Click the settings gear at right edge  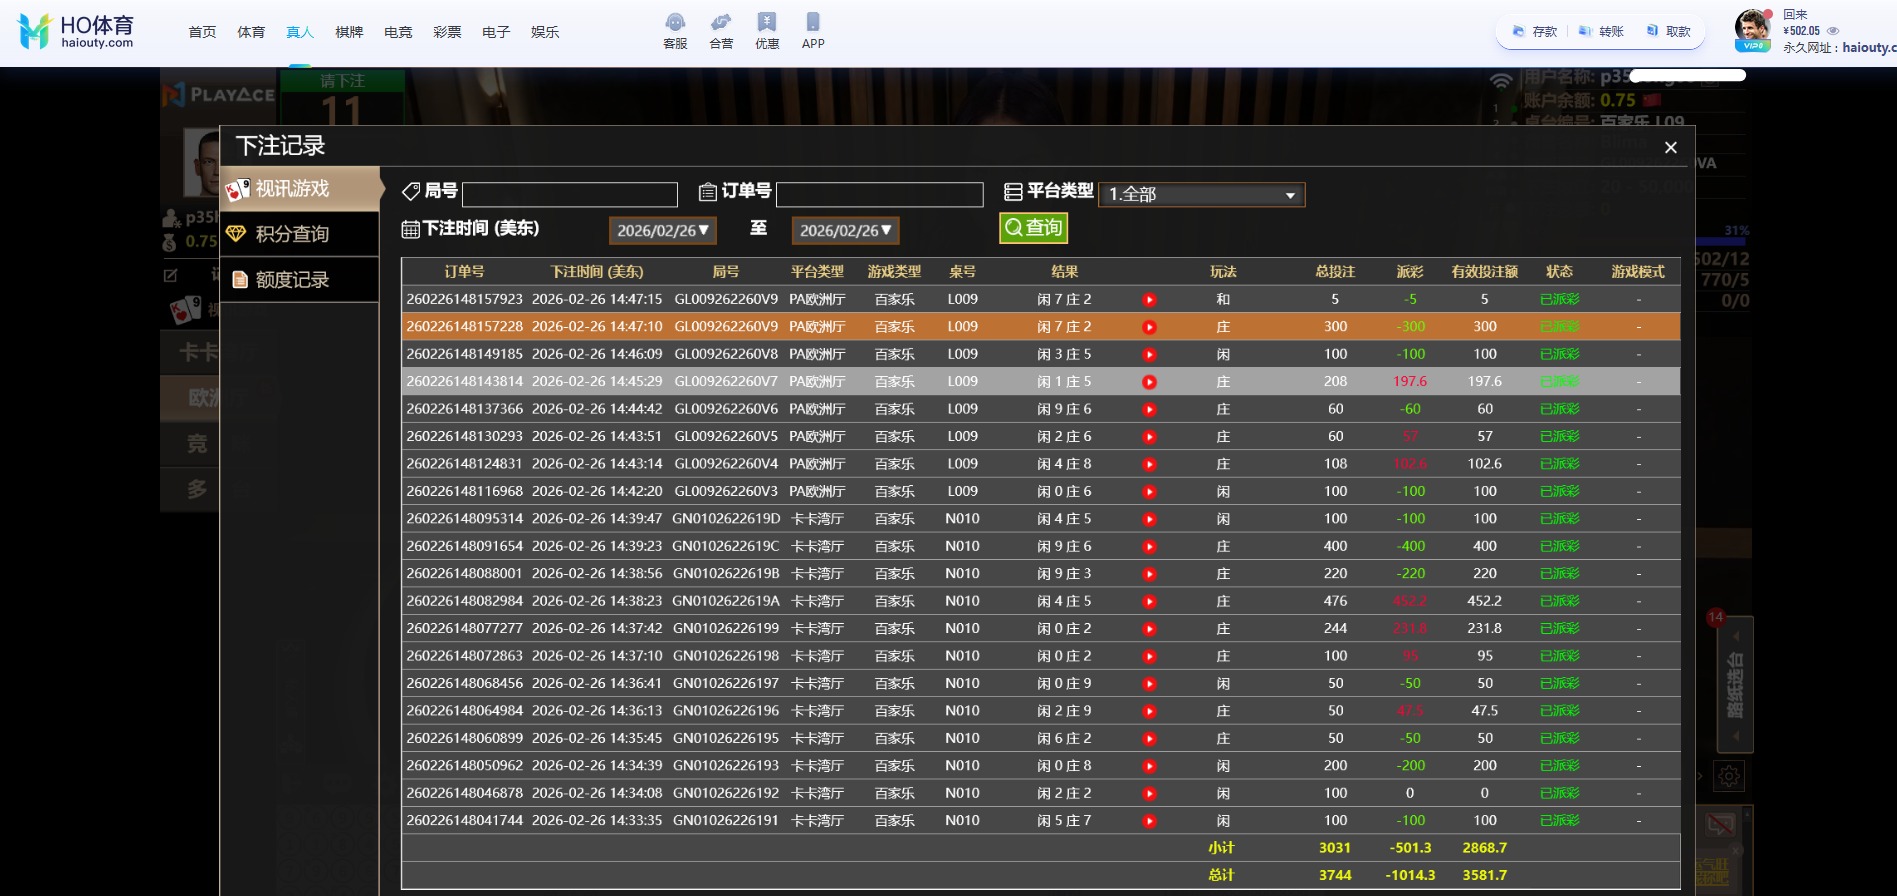coord(1729,776)
